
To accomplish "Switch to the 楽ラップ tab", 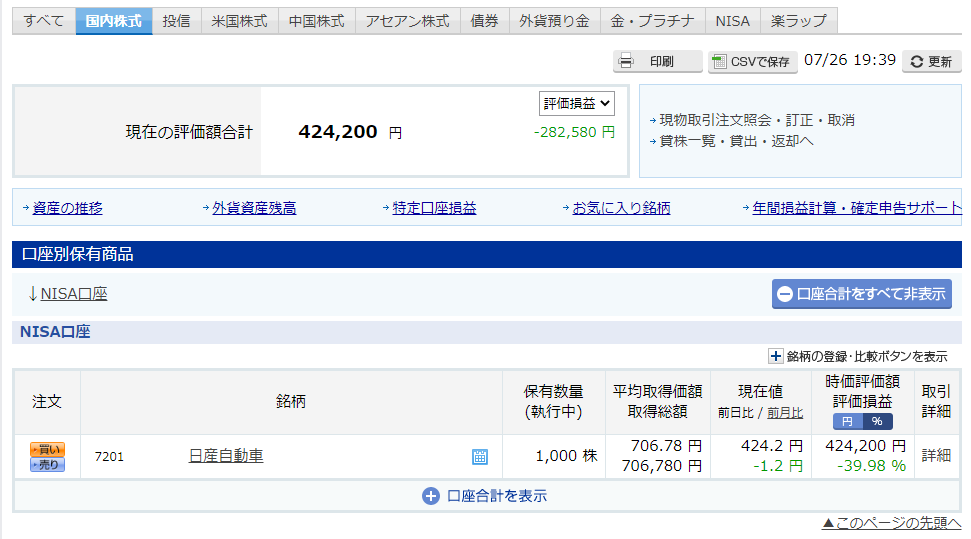I will pyautogui.click(x=799, y=21).
